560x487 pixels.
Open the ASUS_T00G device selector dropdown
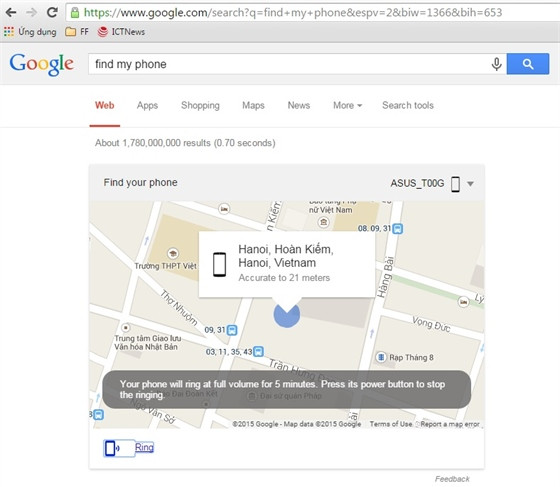[470, 184]
